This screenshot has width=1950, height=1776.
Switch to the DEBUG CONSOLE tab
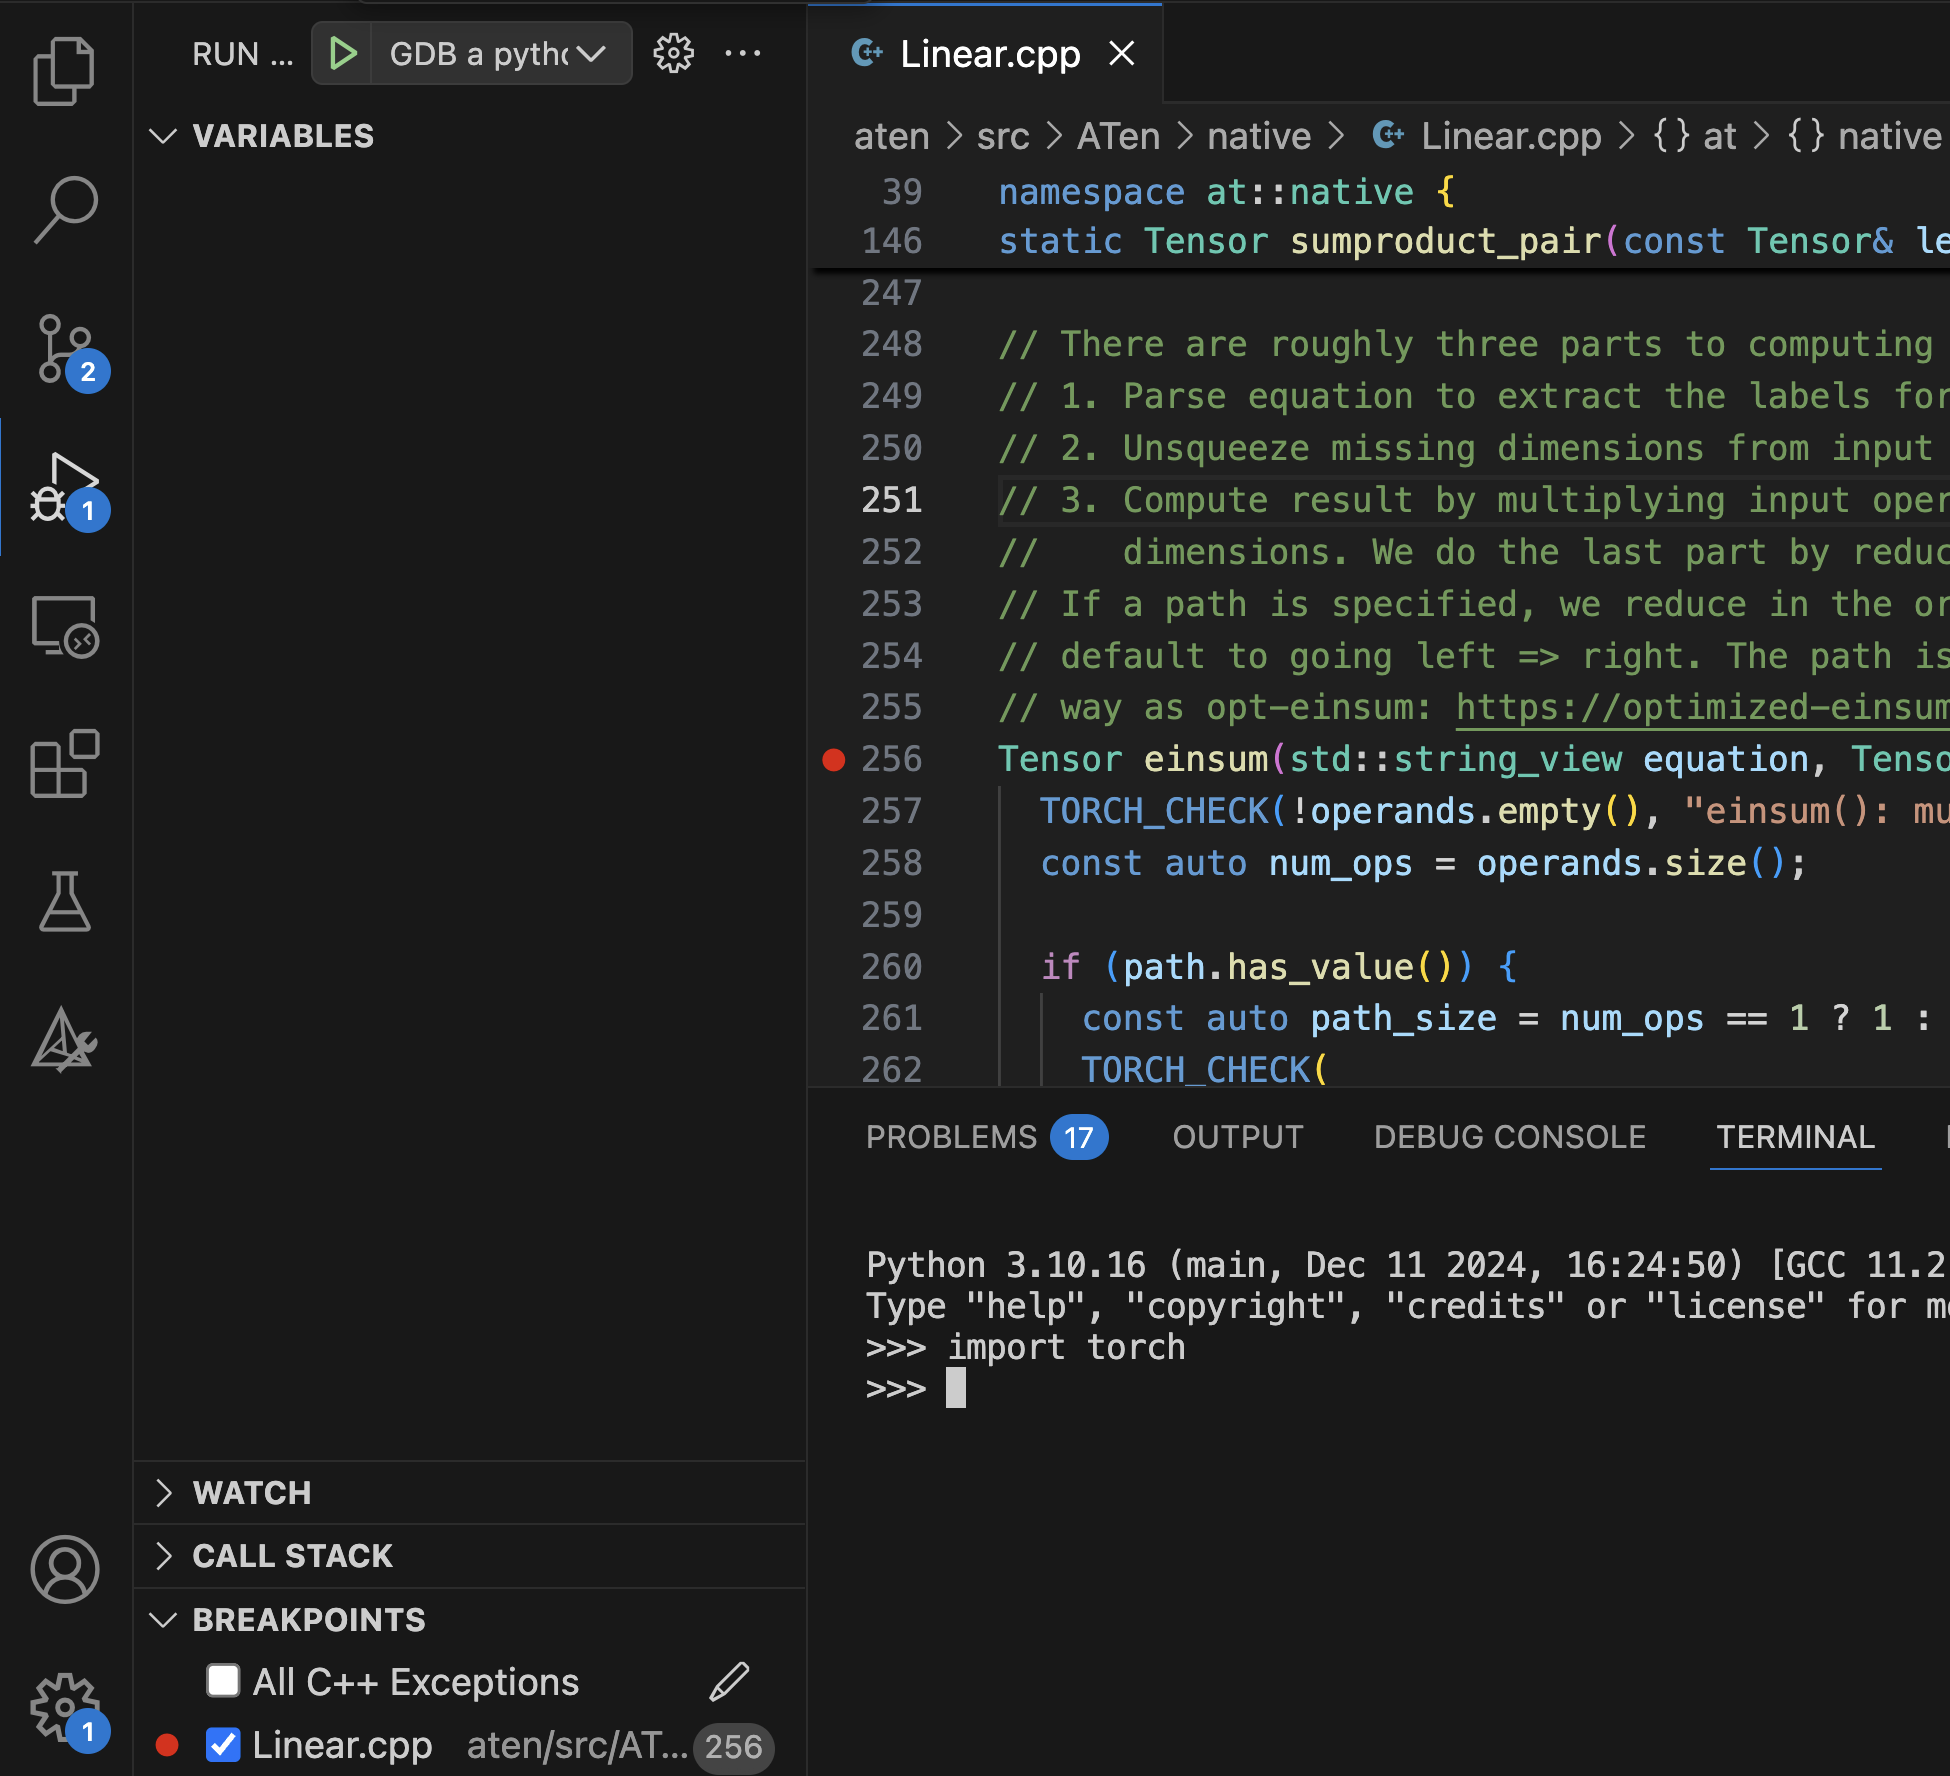click(1509, 1137)
